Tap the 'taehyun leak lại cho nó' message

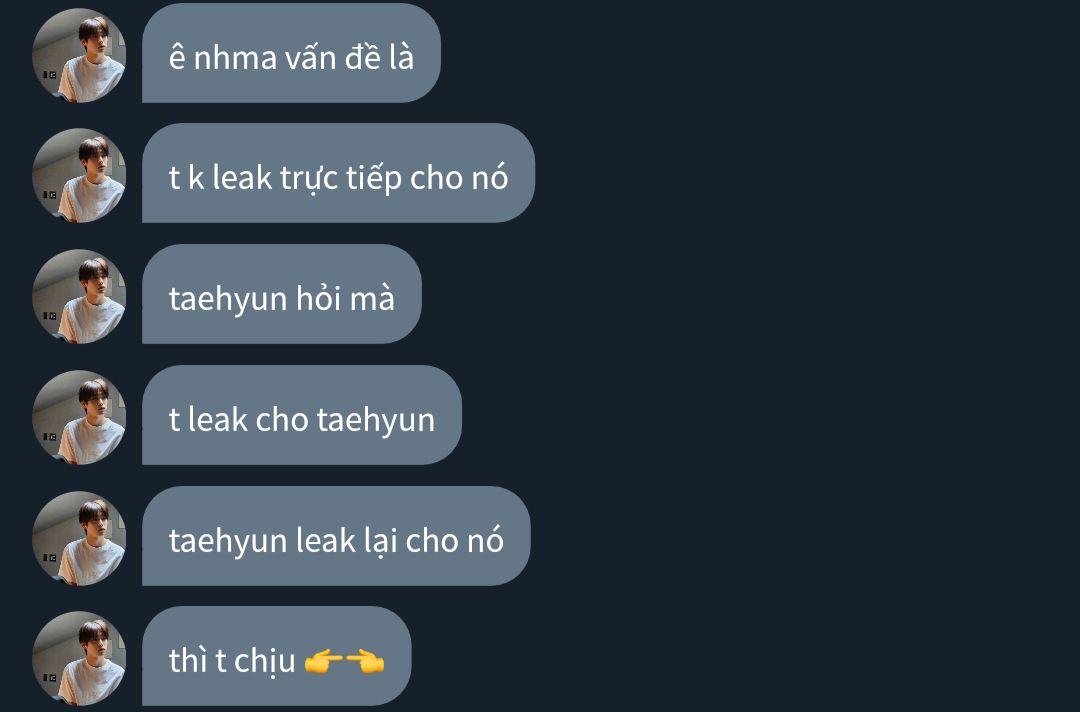(336, 536)
